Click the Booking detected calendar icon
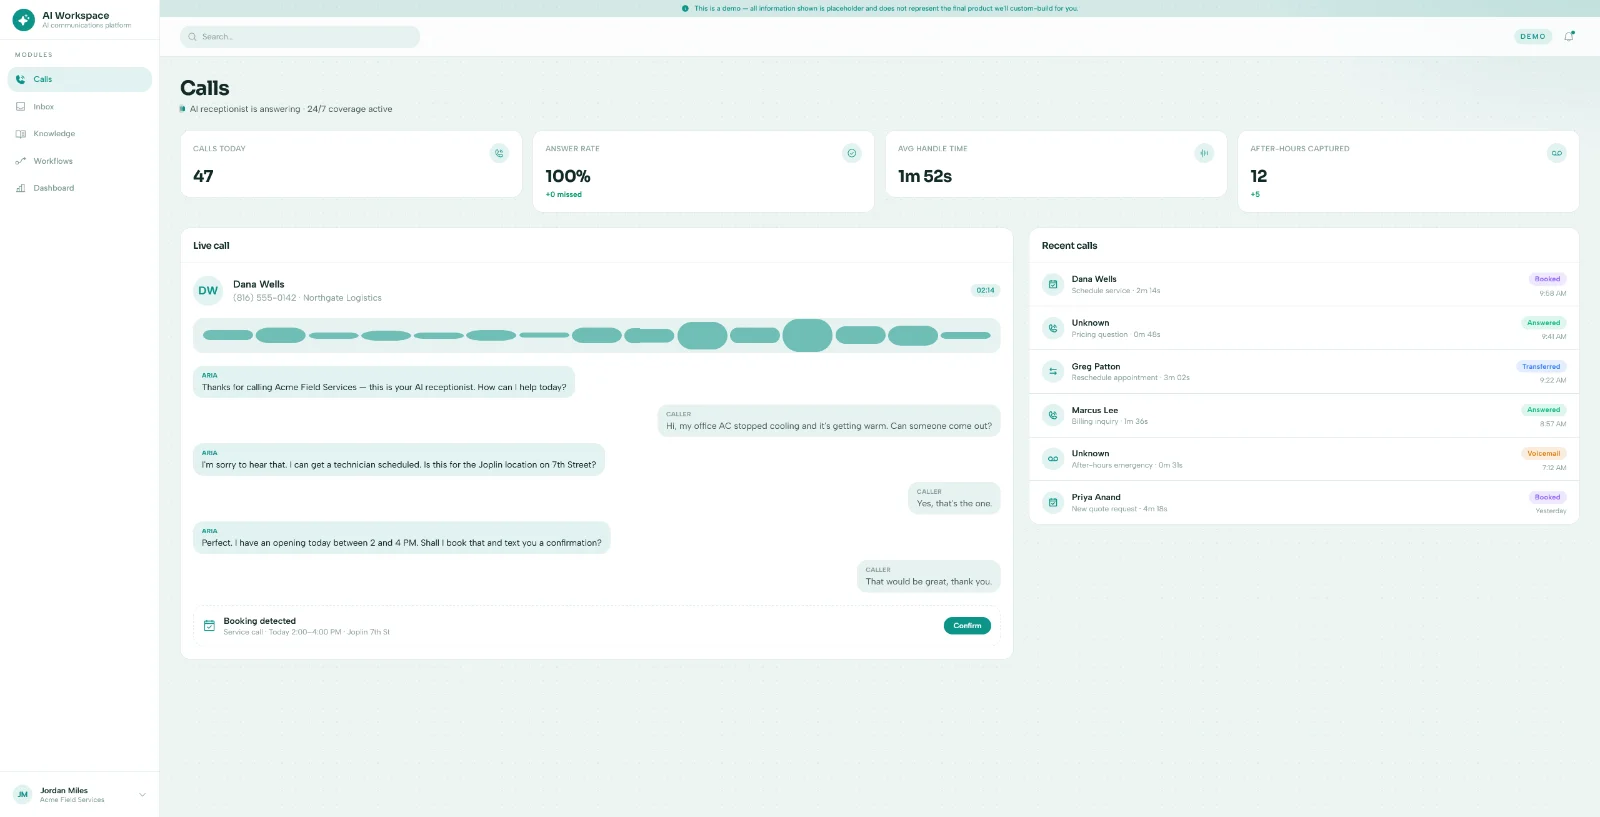Image resolution: width=1600 pixels, height=817 pixels. coord(209,626)
